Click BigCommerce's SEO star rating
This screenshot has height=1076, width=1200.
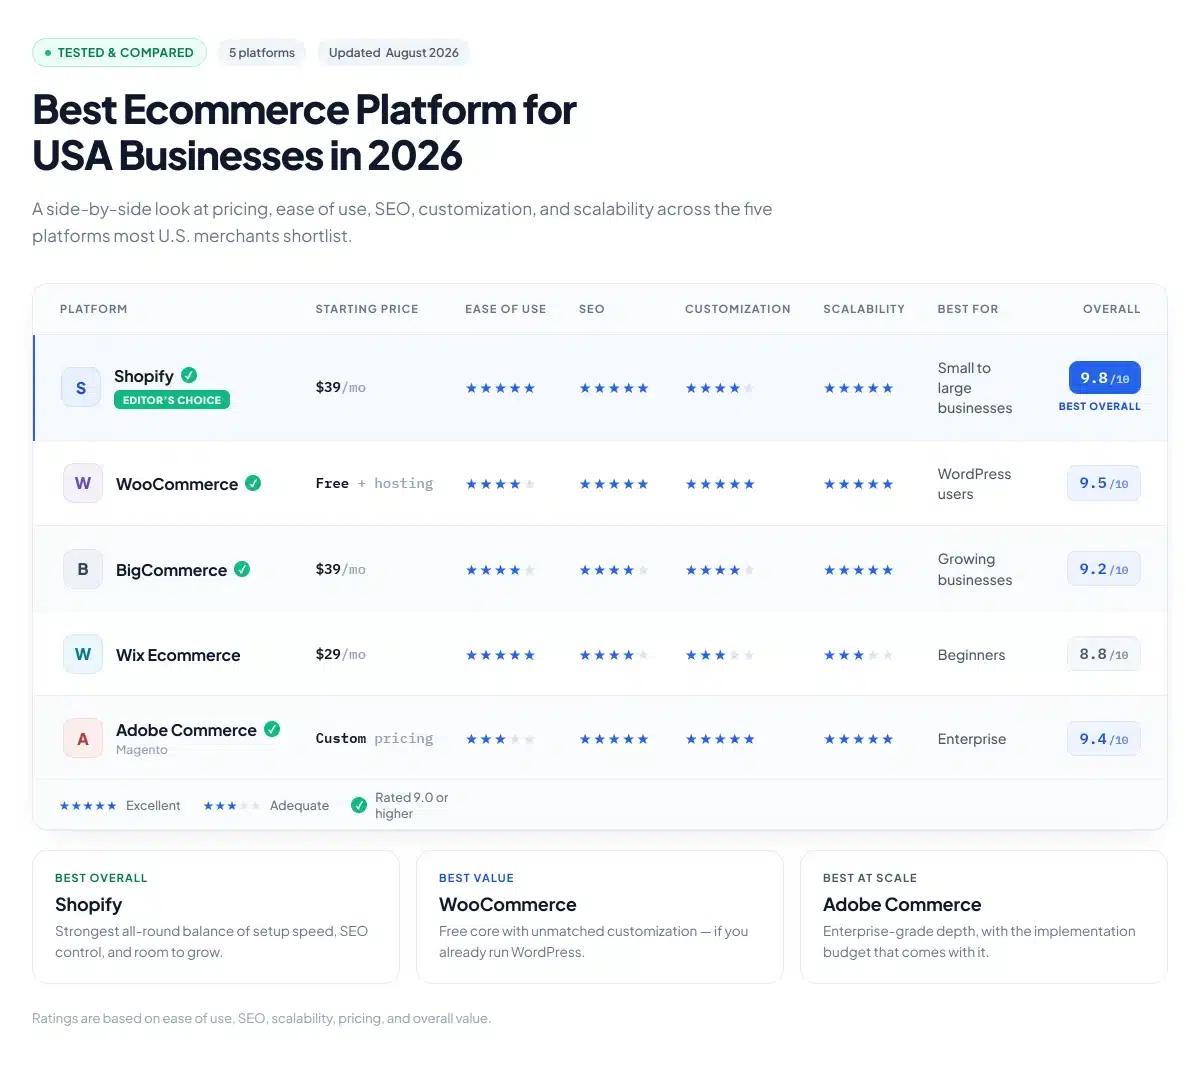614,570
